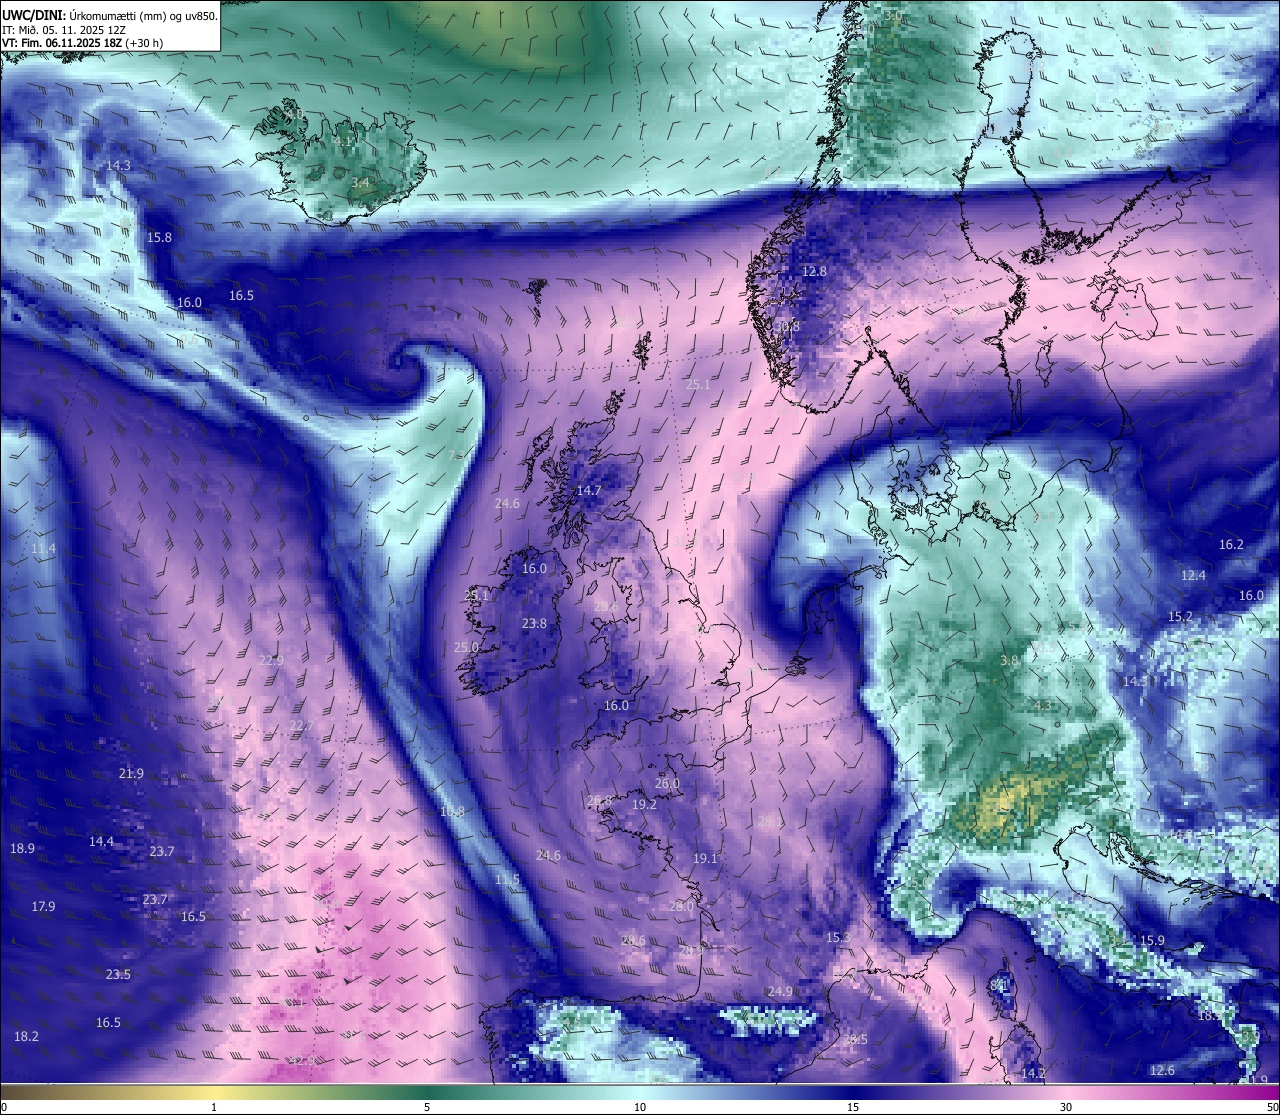The width and height of the screenshot is (1280, 1115).
Task: Click the UWC/DINI title line
Action: pyautogui.click(x=110, y=16)
